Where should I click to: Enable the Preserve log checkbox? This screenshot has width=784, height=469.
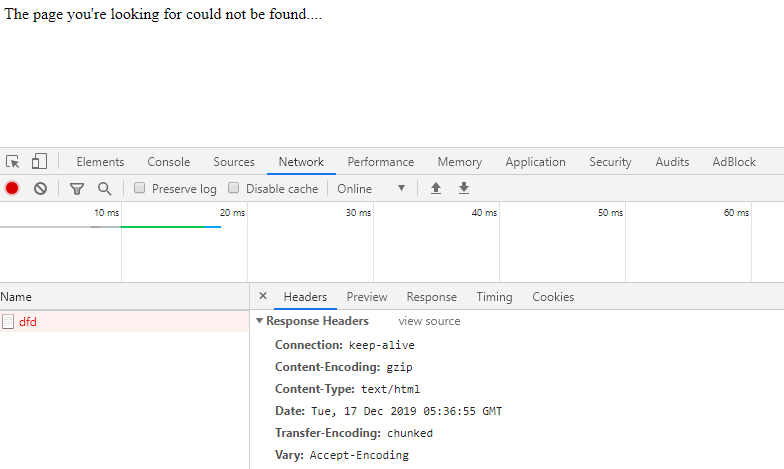coord(140,188)
